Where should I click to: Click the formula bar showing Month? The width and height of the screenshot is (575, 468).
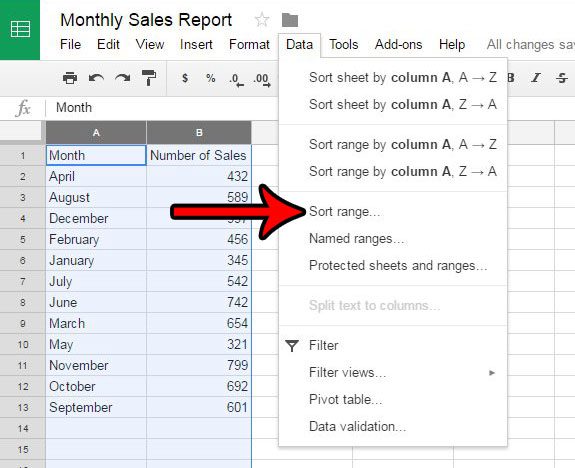[x=161, y=108]
